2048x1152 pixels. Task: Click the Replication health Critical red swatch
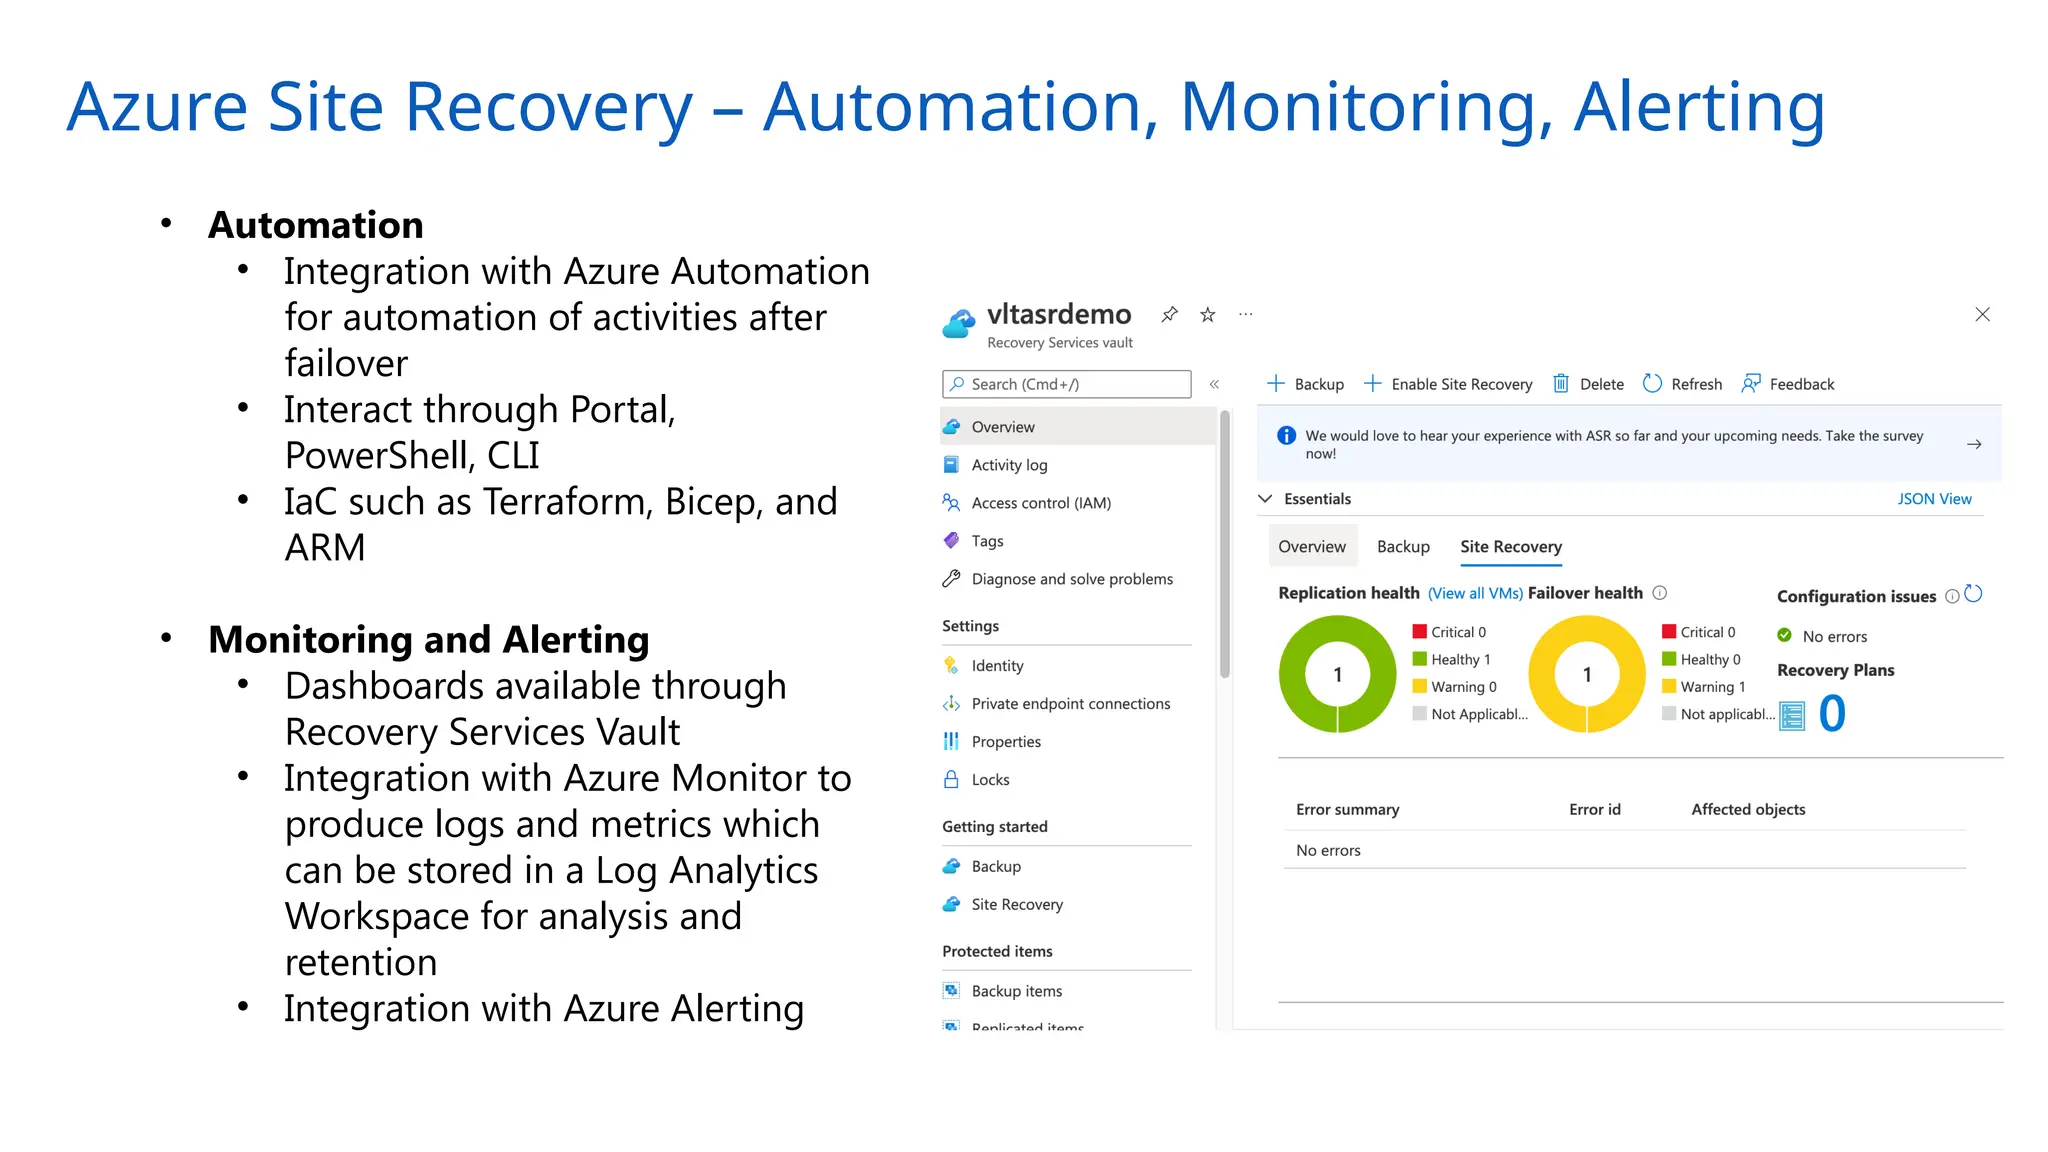coord(1419,632)
